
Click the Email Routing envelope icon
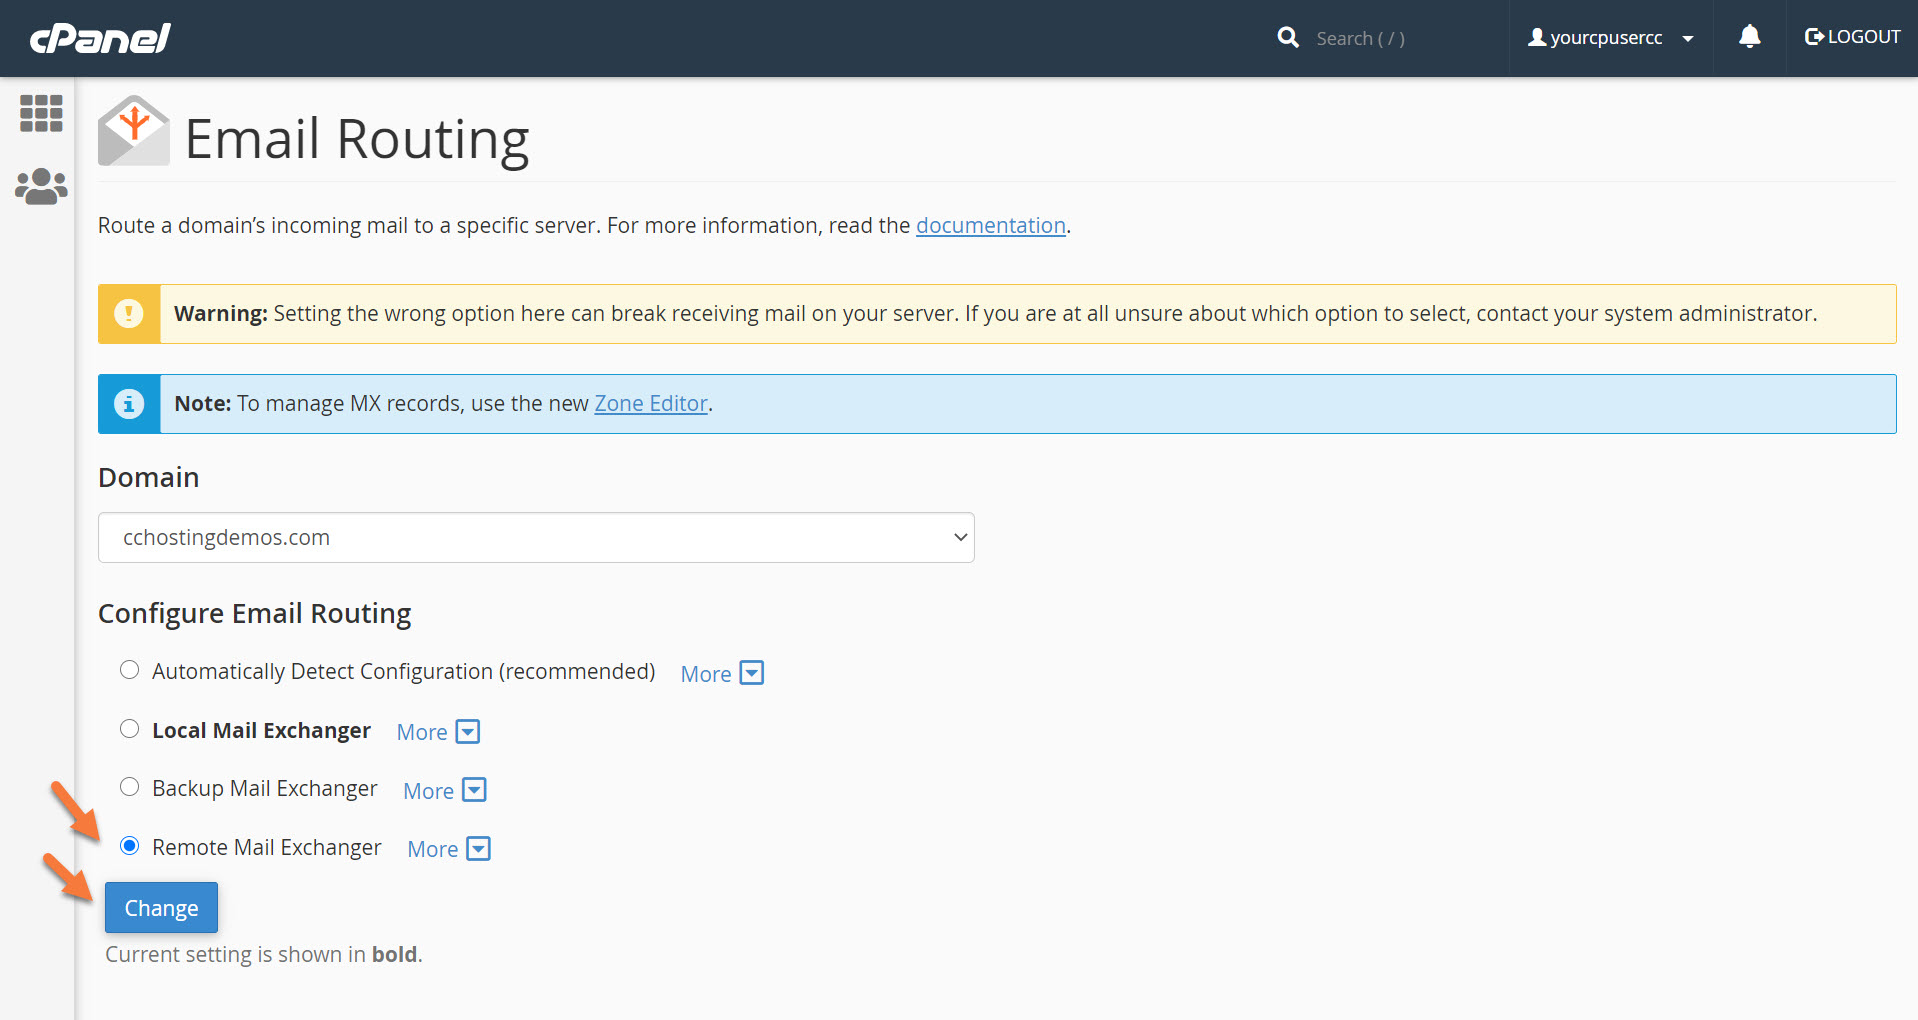click(x=134, y=132)
